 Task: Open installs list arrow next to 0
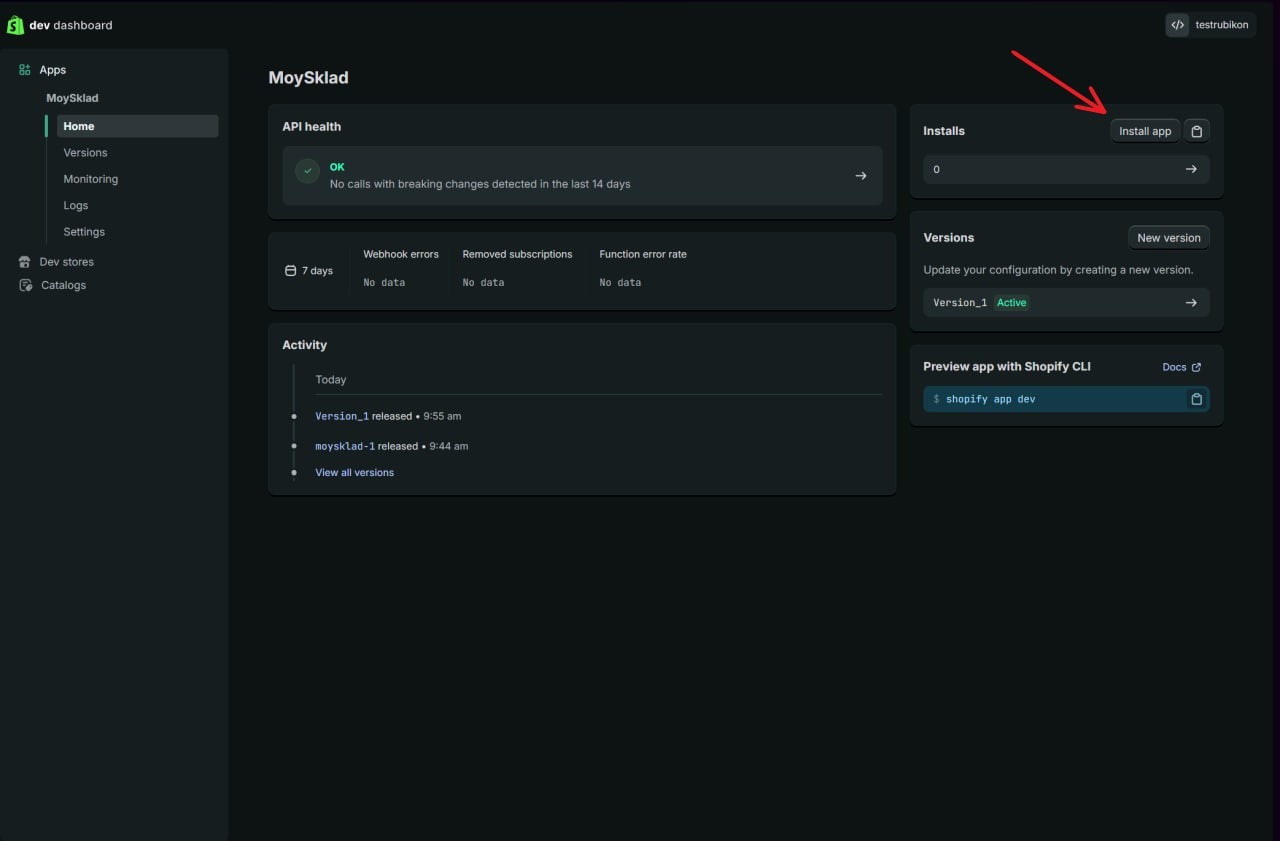[1191, 169]
